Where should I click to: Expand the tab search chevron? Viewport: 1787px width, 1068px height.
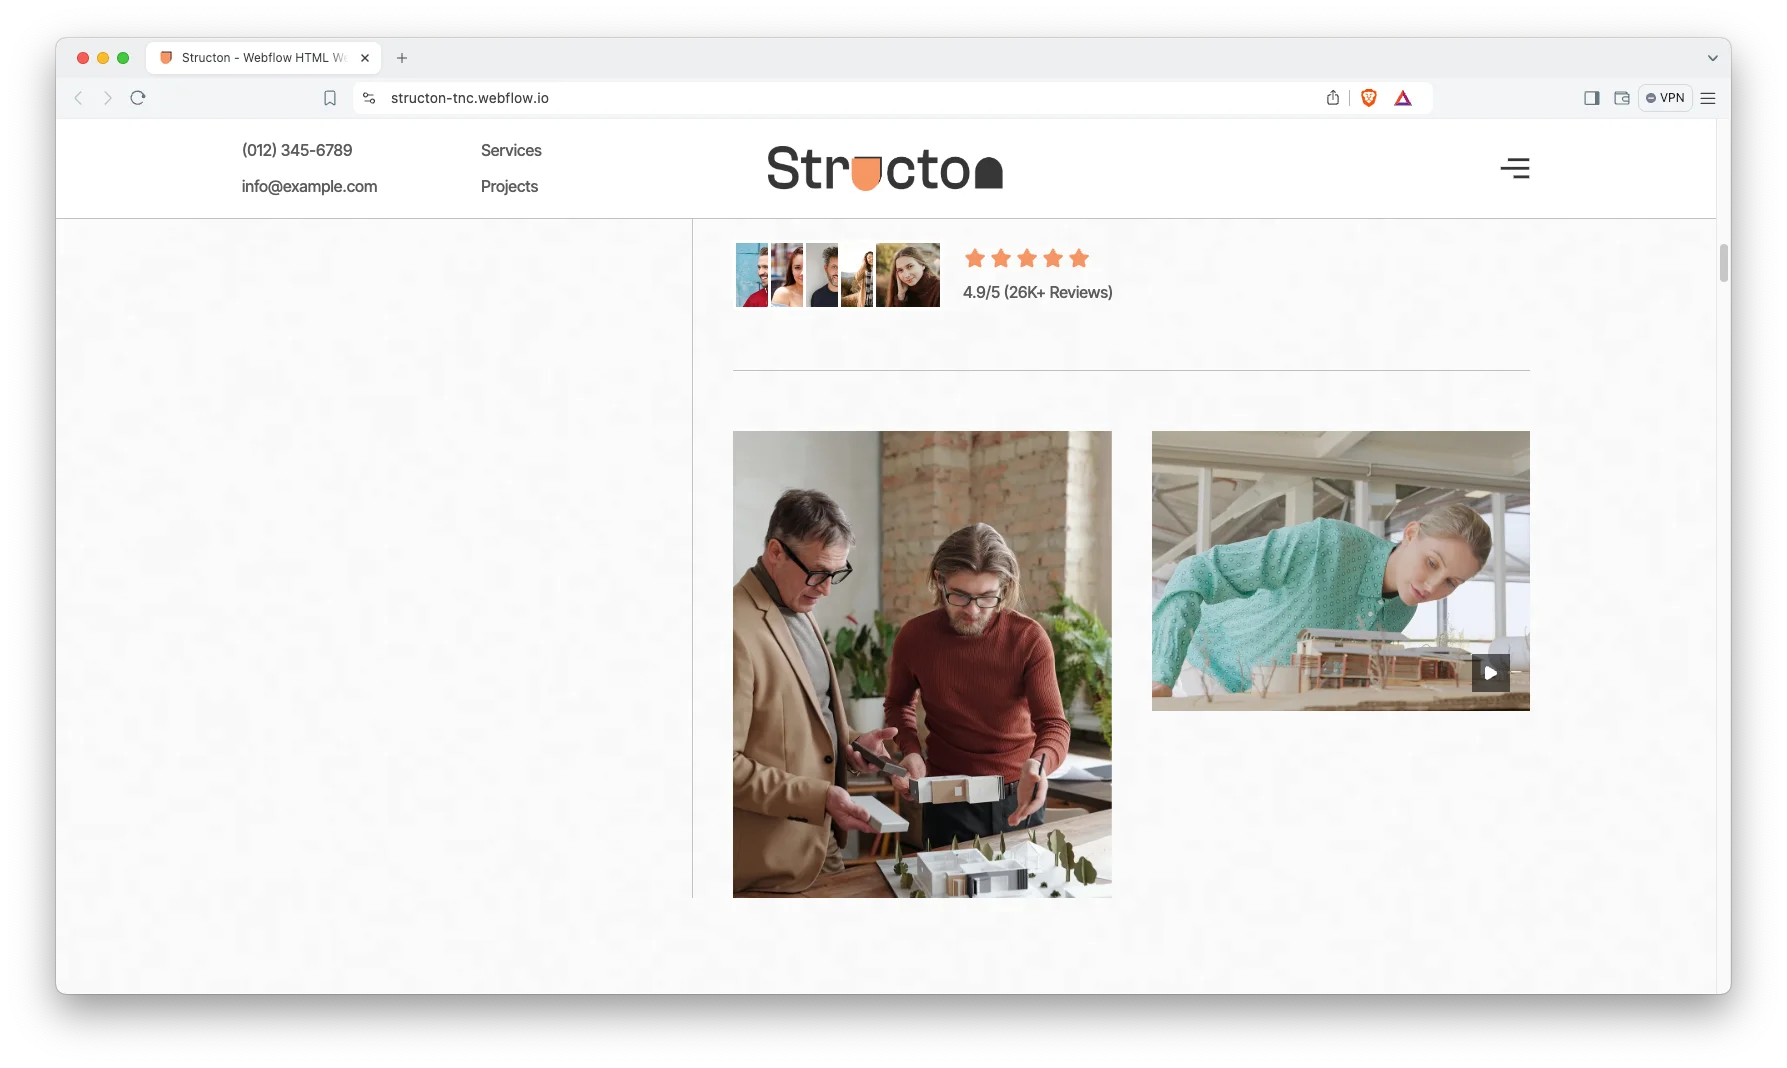tap(1712, 58)
